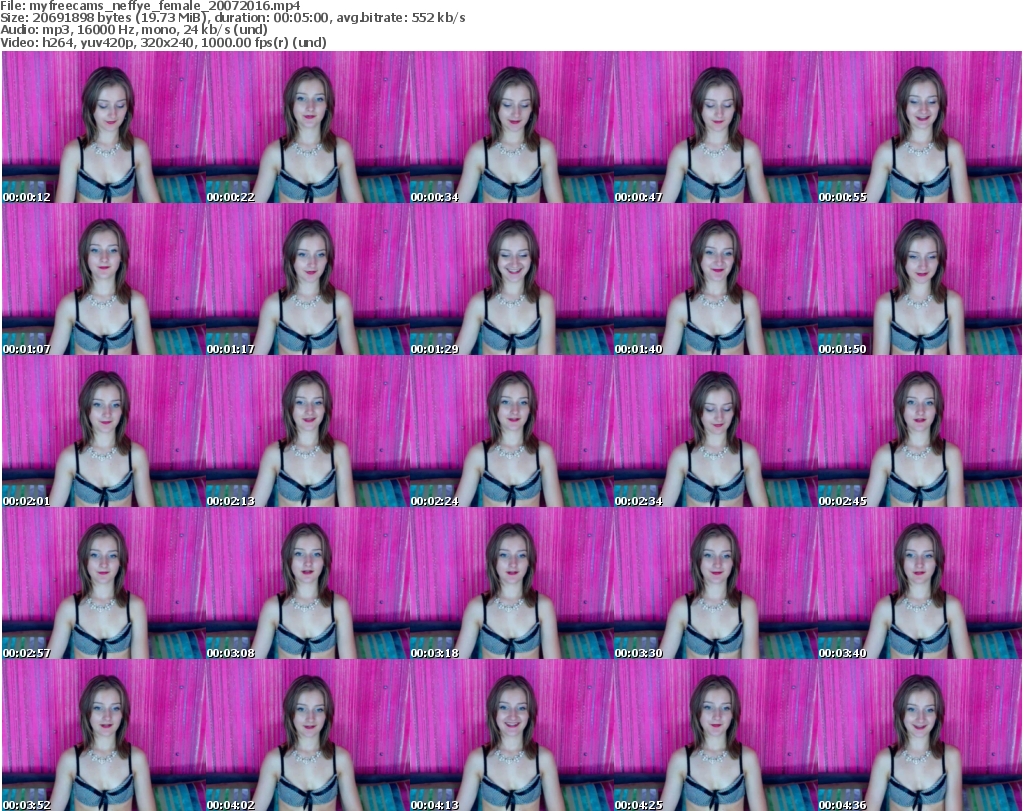1024x811 pixels.
Task: Click the "Audio: mp3, 16000 Hz" line
Action: (x=134, y=29)
